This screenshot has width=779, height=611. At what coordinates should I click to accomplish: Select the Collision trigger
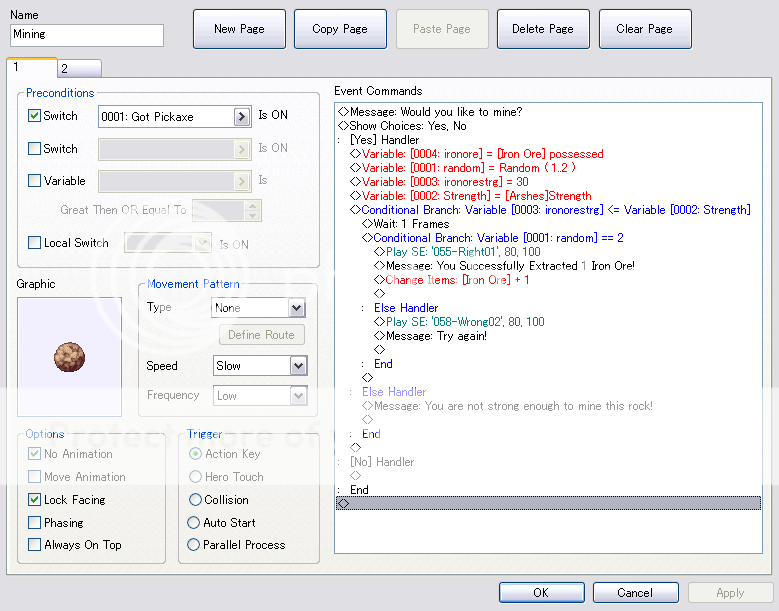(x=195, y=500)
